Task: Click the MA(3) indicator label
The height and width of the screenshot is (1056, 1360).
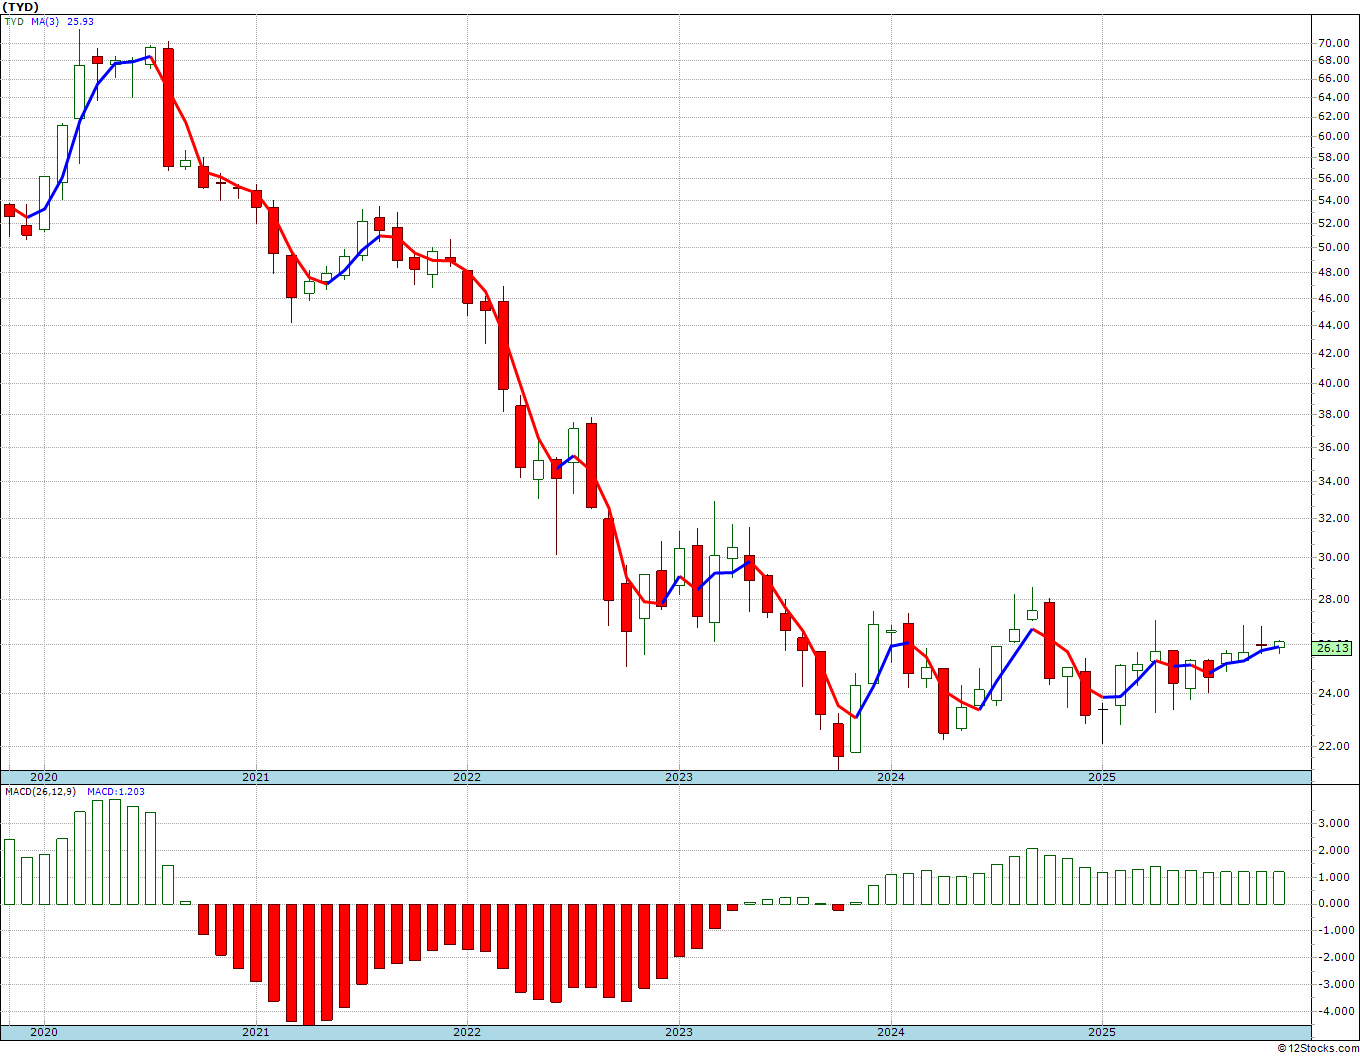Action: pyautogui.click(x=45, y=21)
